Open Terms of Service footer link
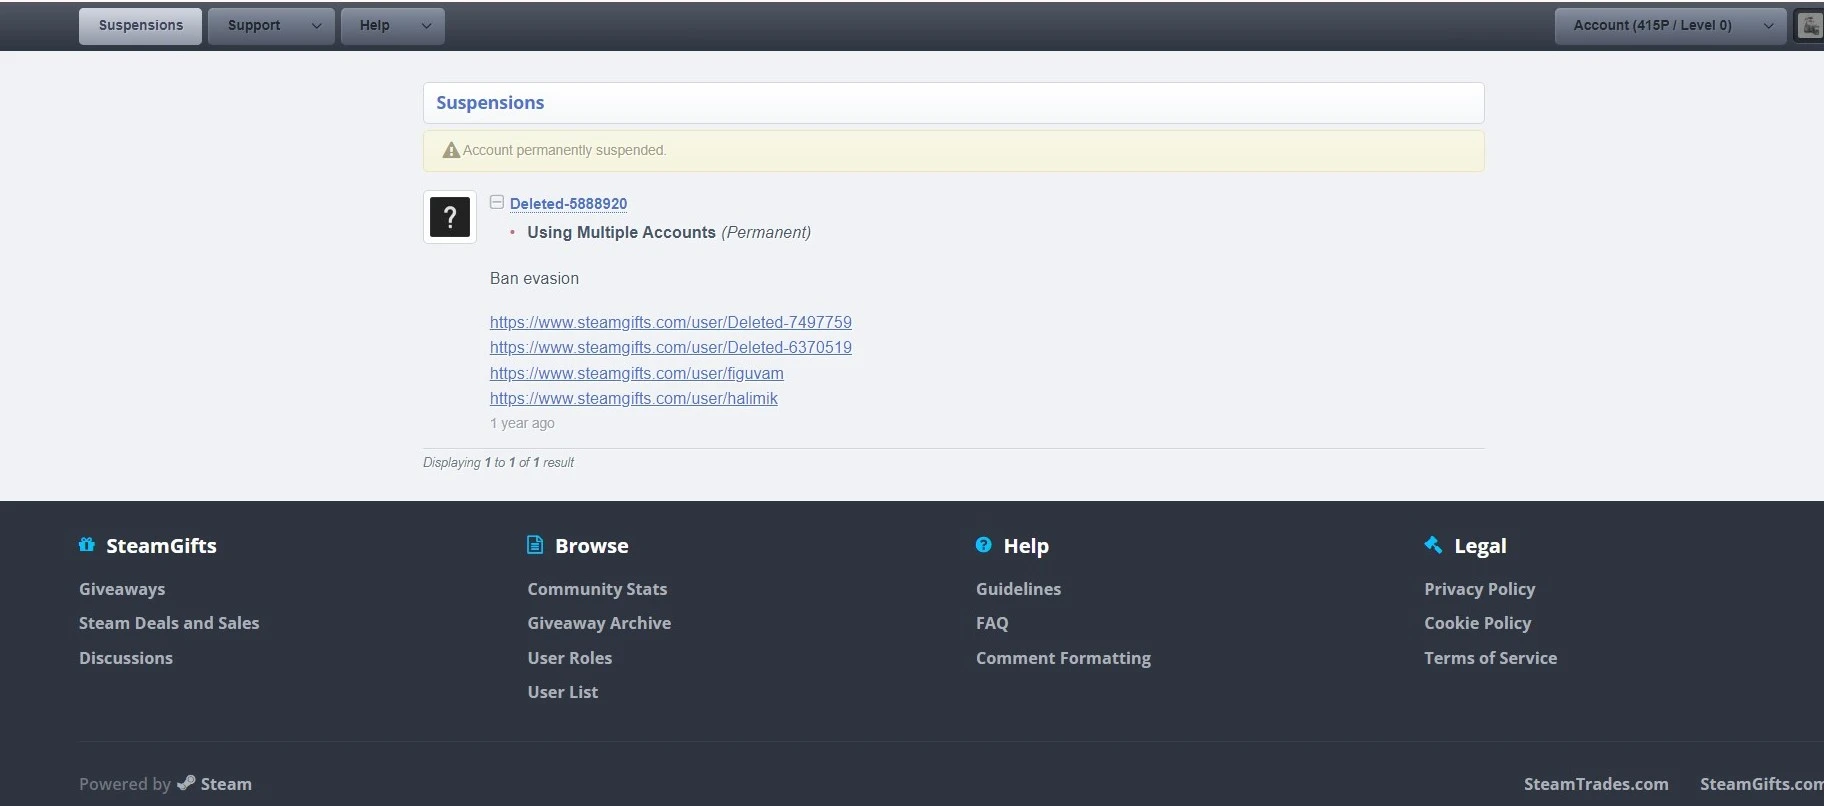The width and height of the screenshot is (1824, 806). pos(1490,658)
